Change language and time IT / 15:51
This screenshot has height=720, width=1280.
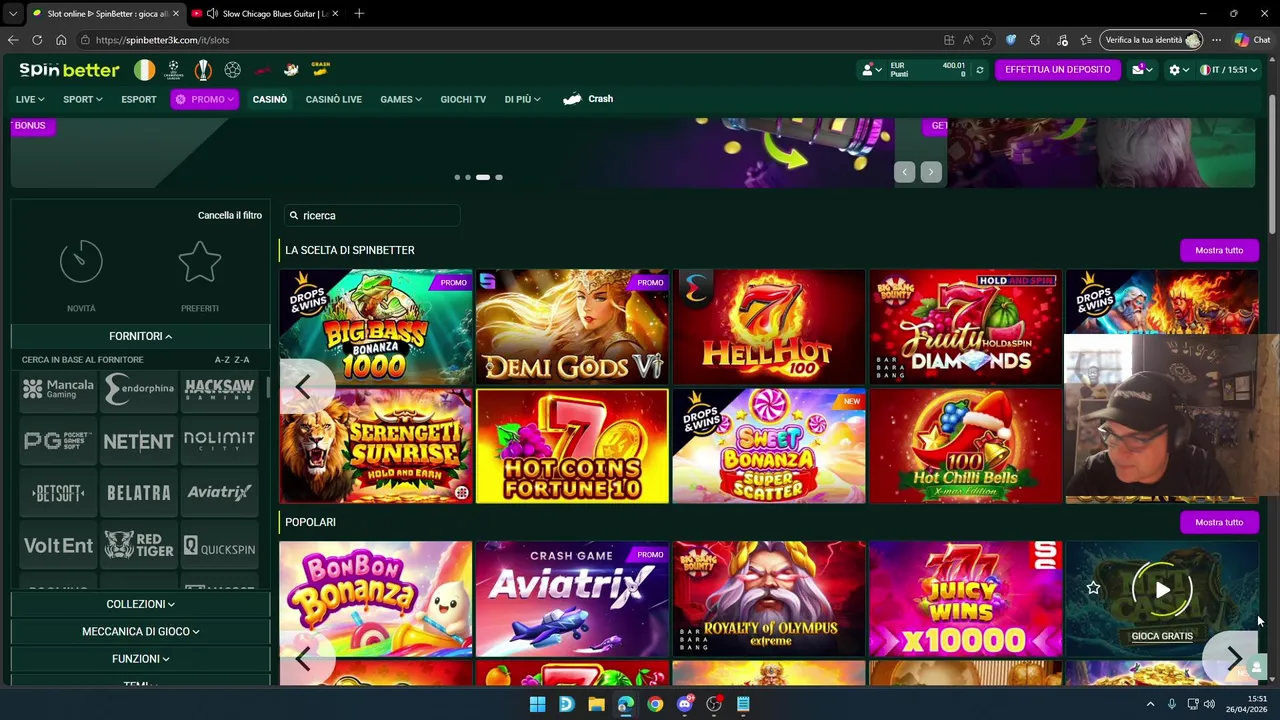1228,70
